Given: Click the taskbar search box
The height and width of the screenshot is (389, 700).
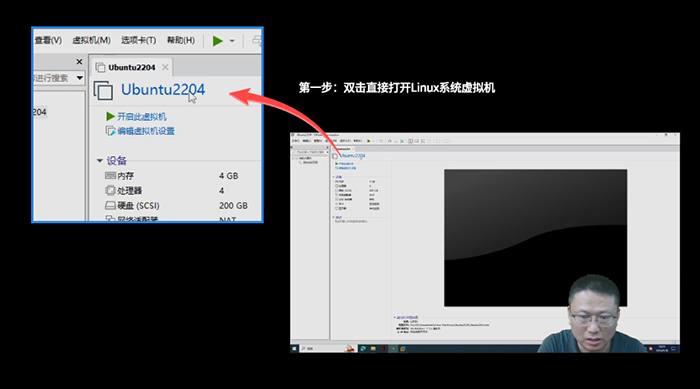Looking at the screenshot, I should point(322,348).
